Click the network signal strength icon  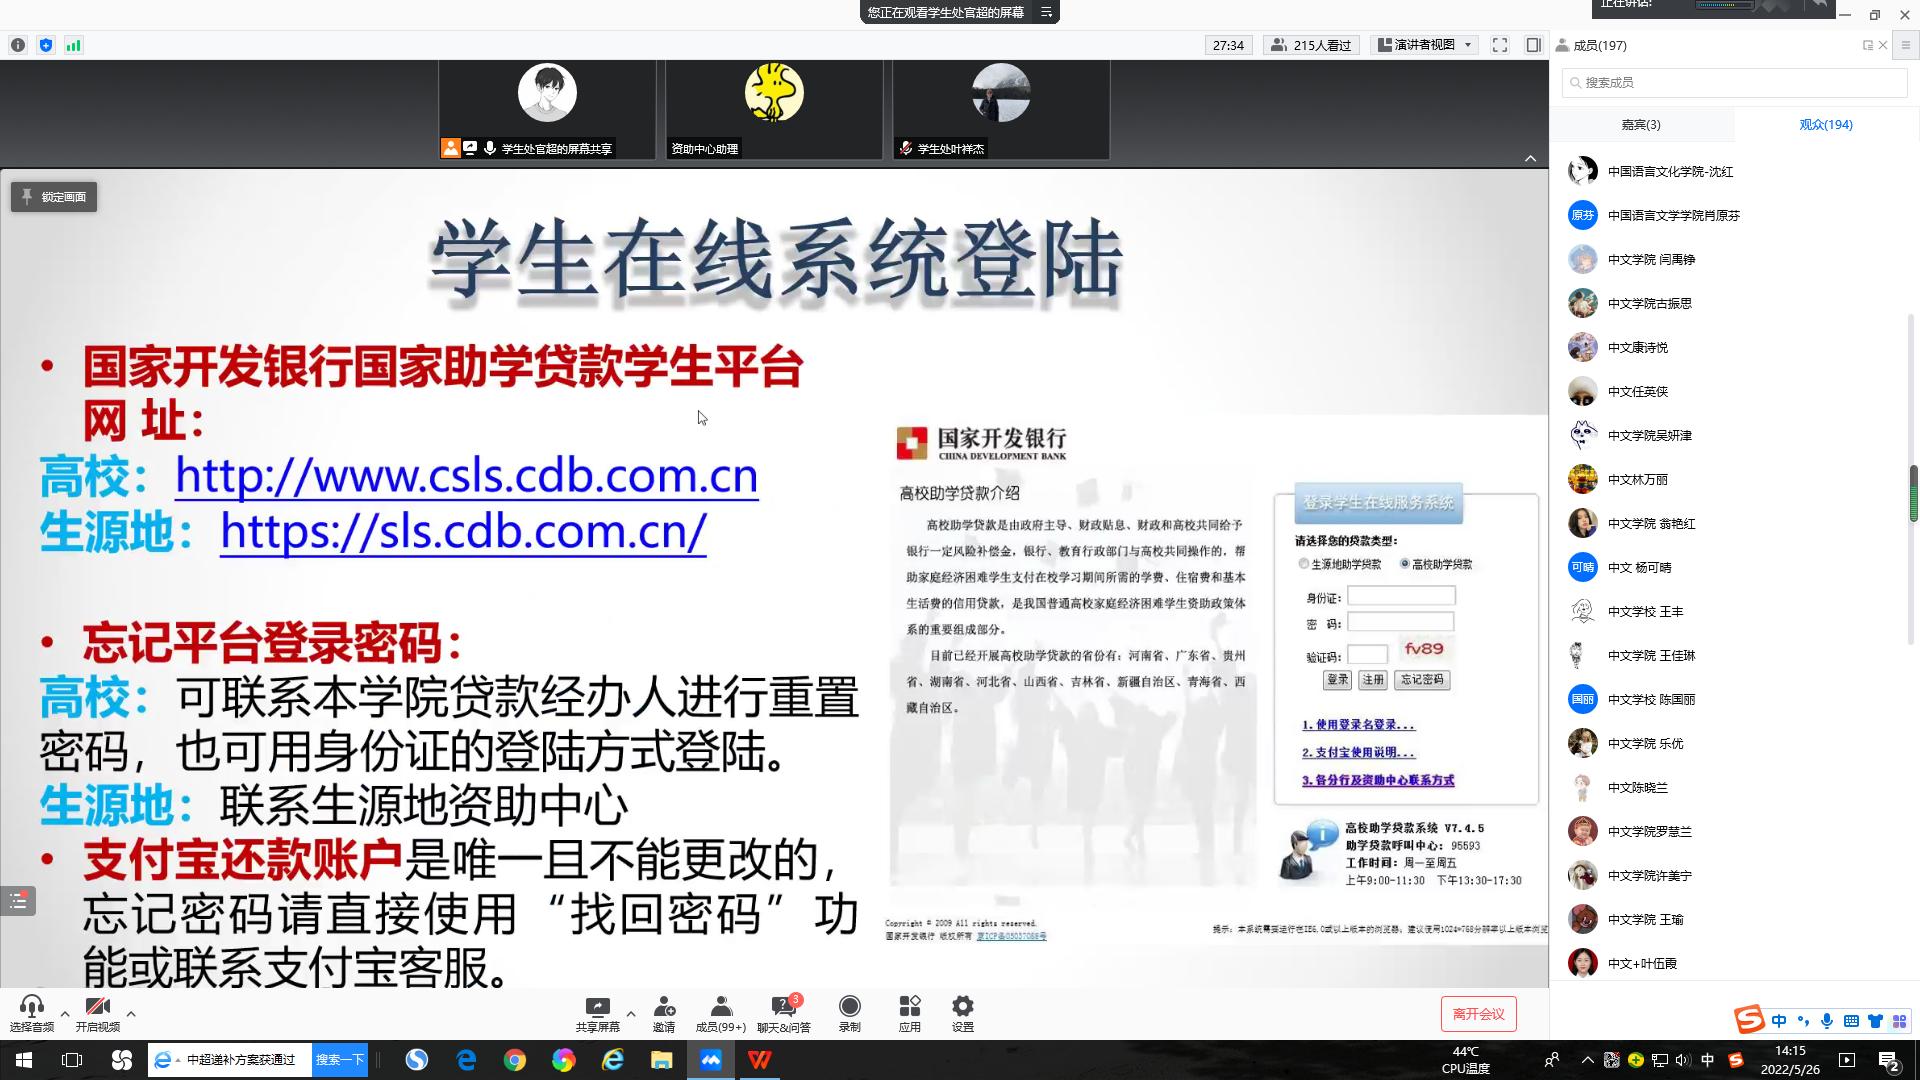(73, 45)
